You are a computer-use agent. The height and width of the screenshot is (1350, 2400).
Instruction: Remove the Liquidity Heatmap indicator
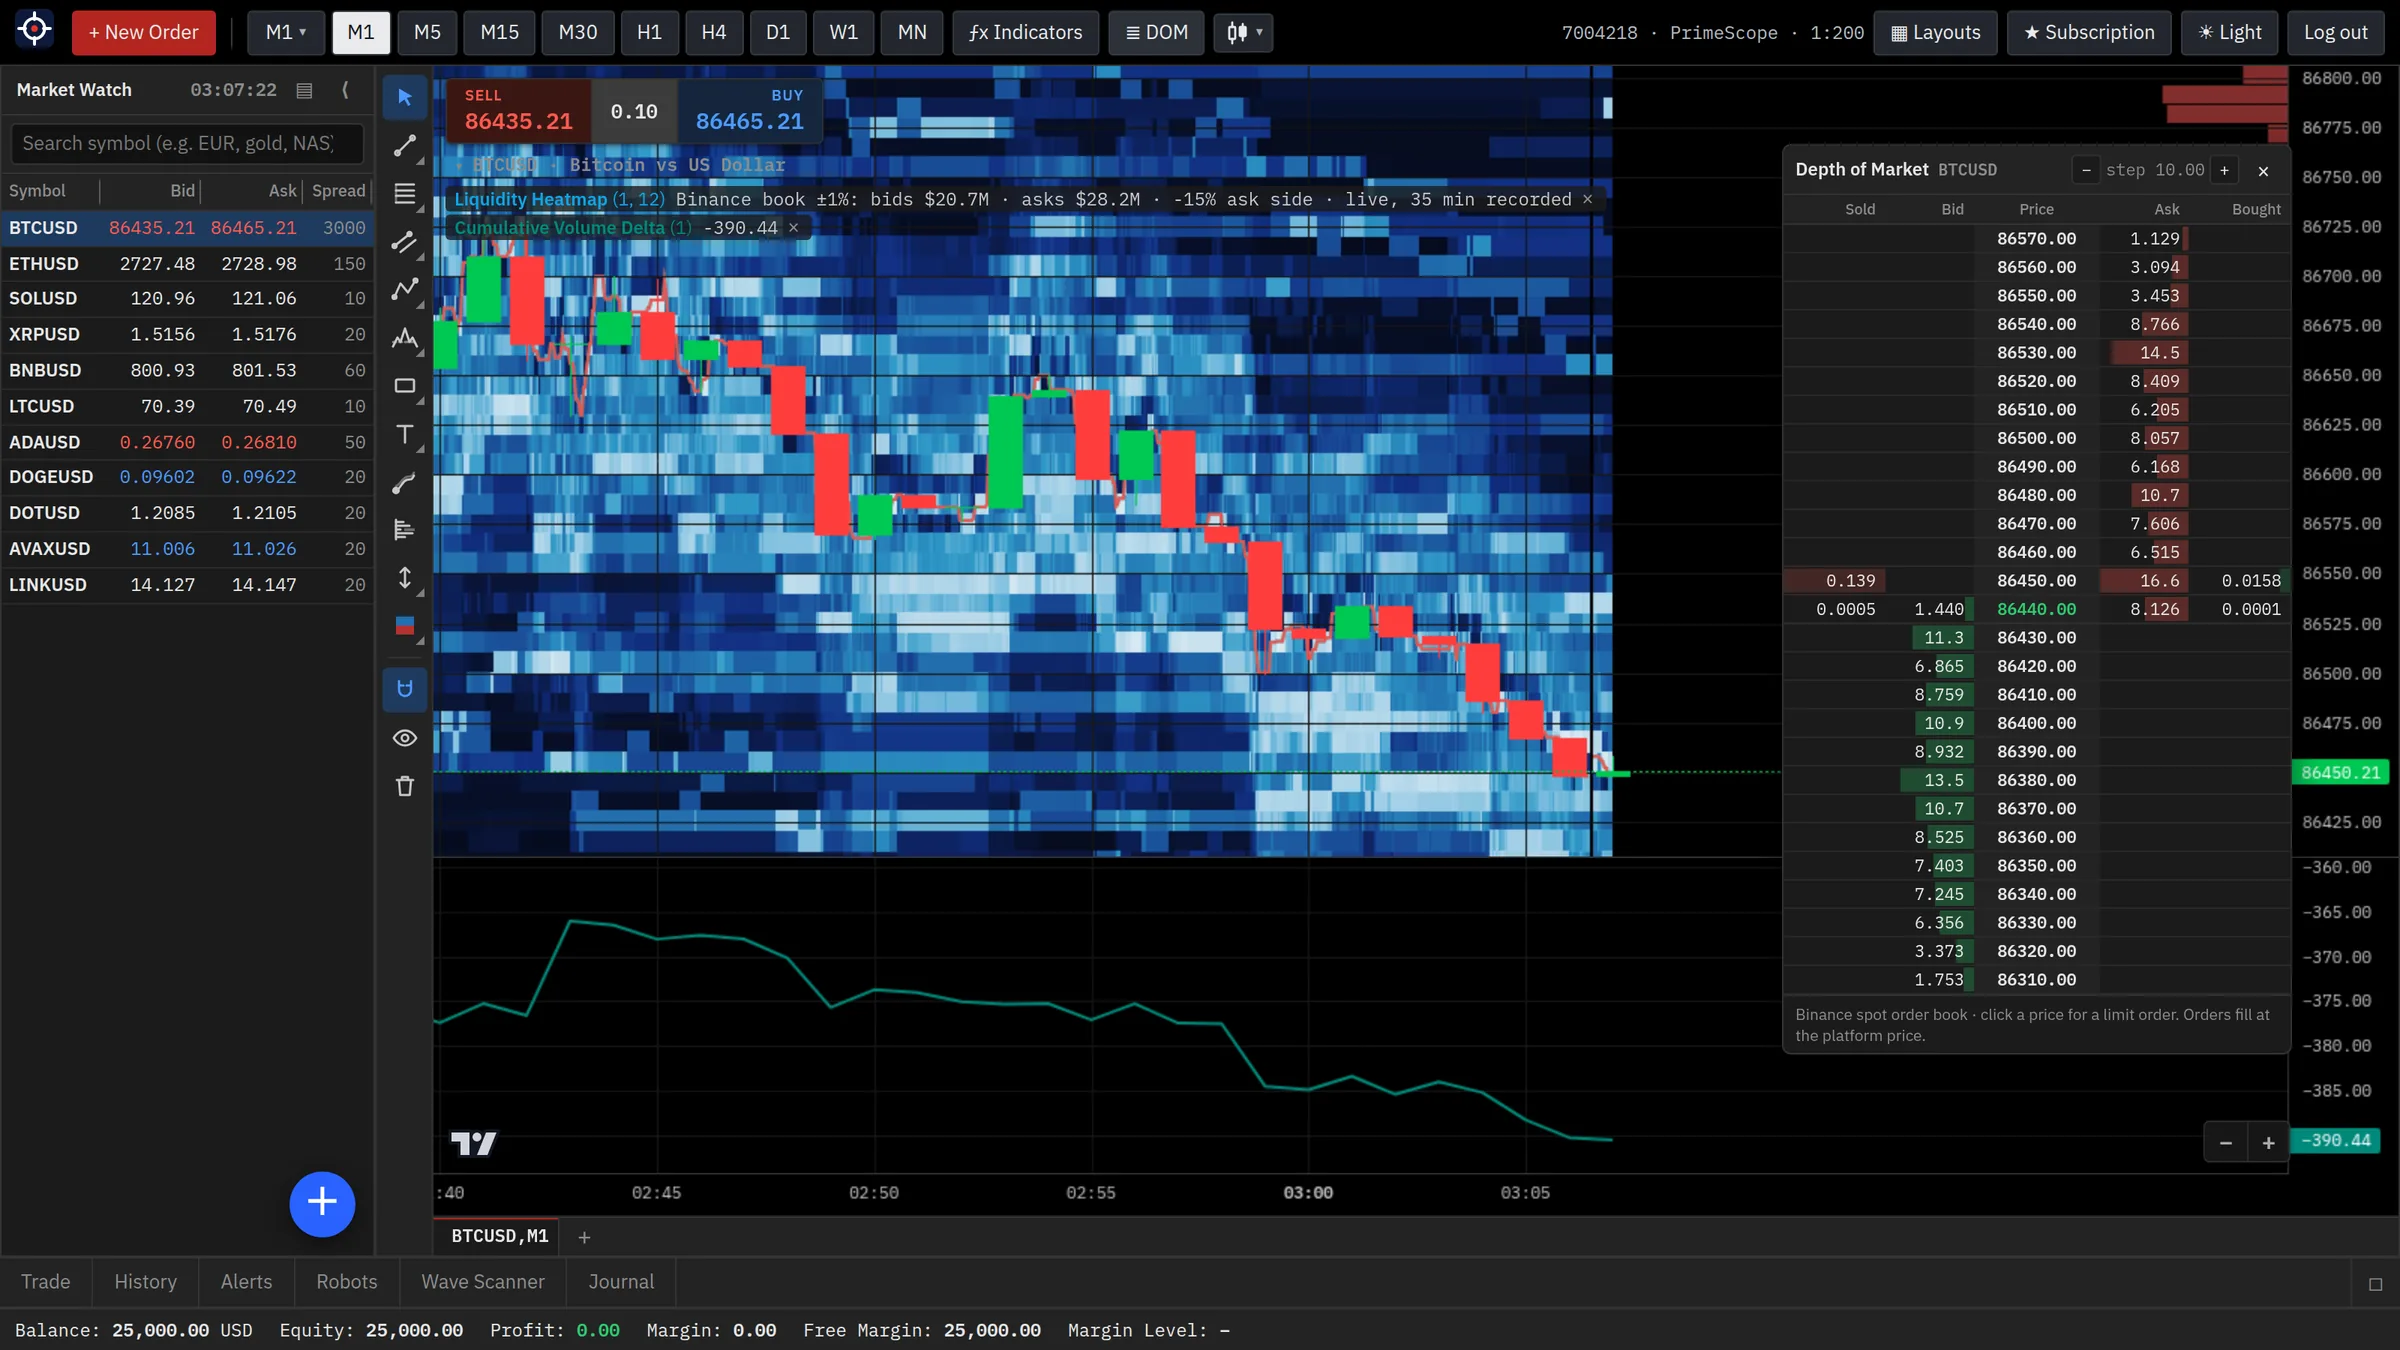point(1587,199)
